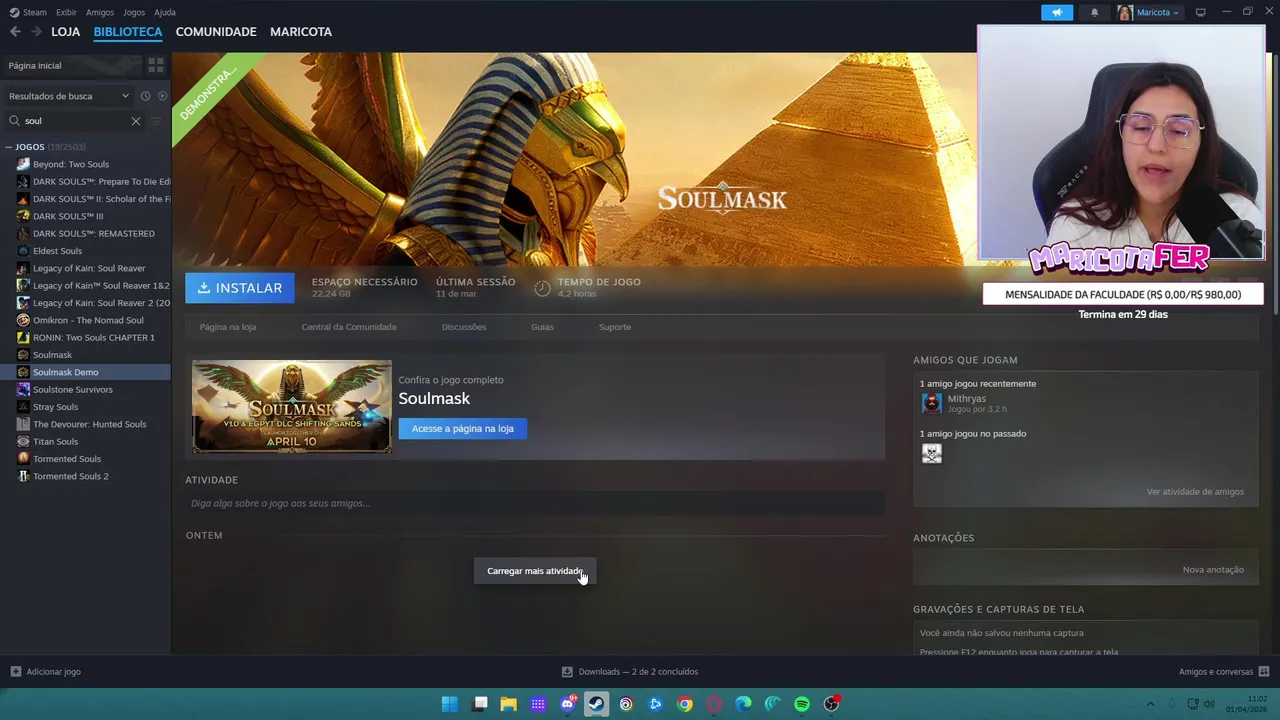Open the Maricota account dropdown
1280x720 pixels.
1148,12
